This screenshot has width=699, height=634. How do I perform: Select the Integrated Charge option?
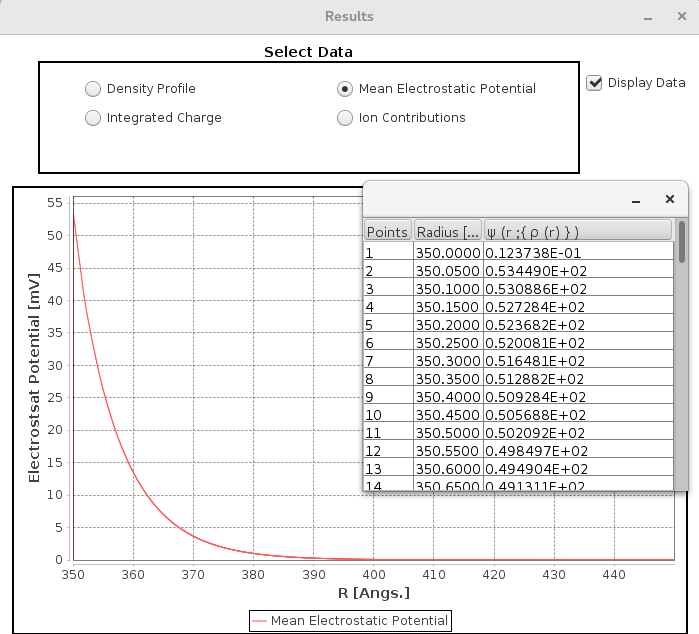(x=93, y=118)
